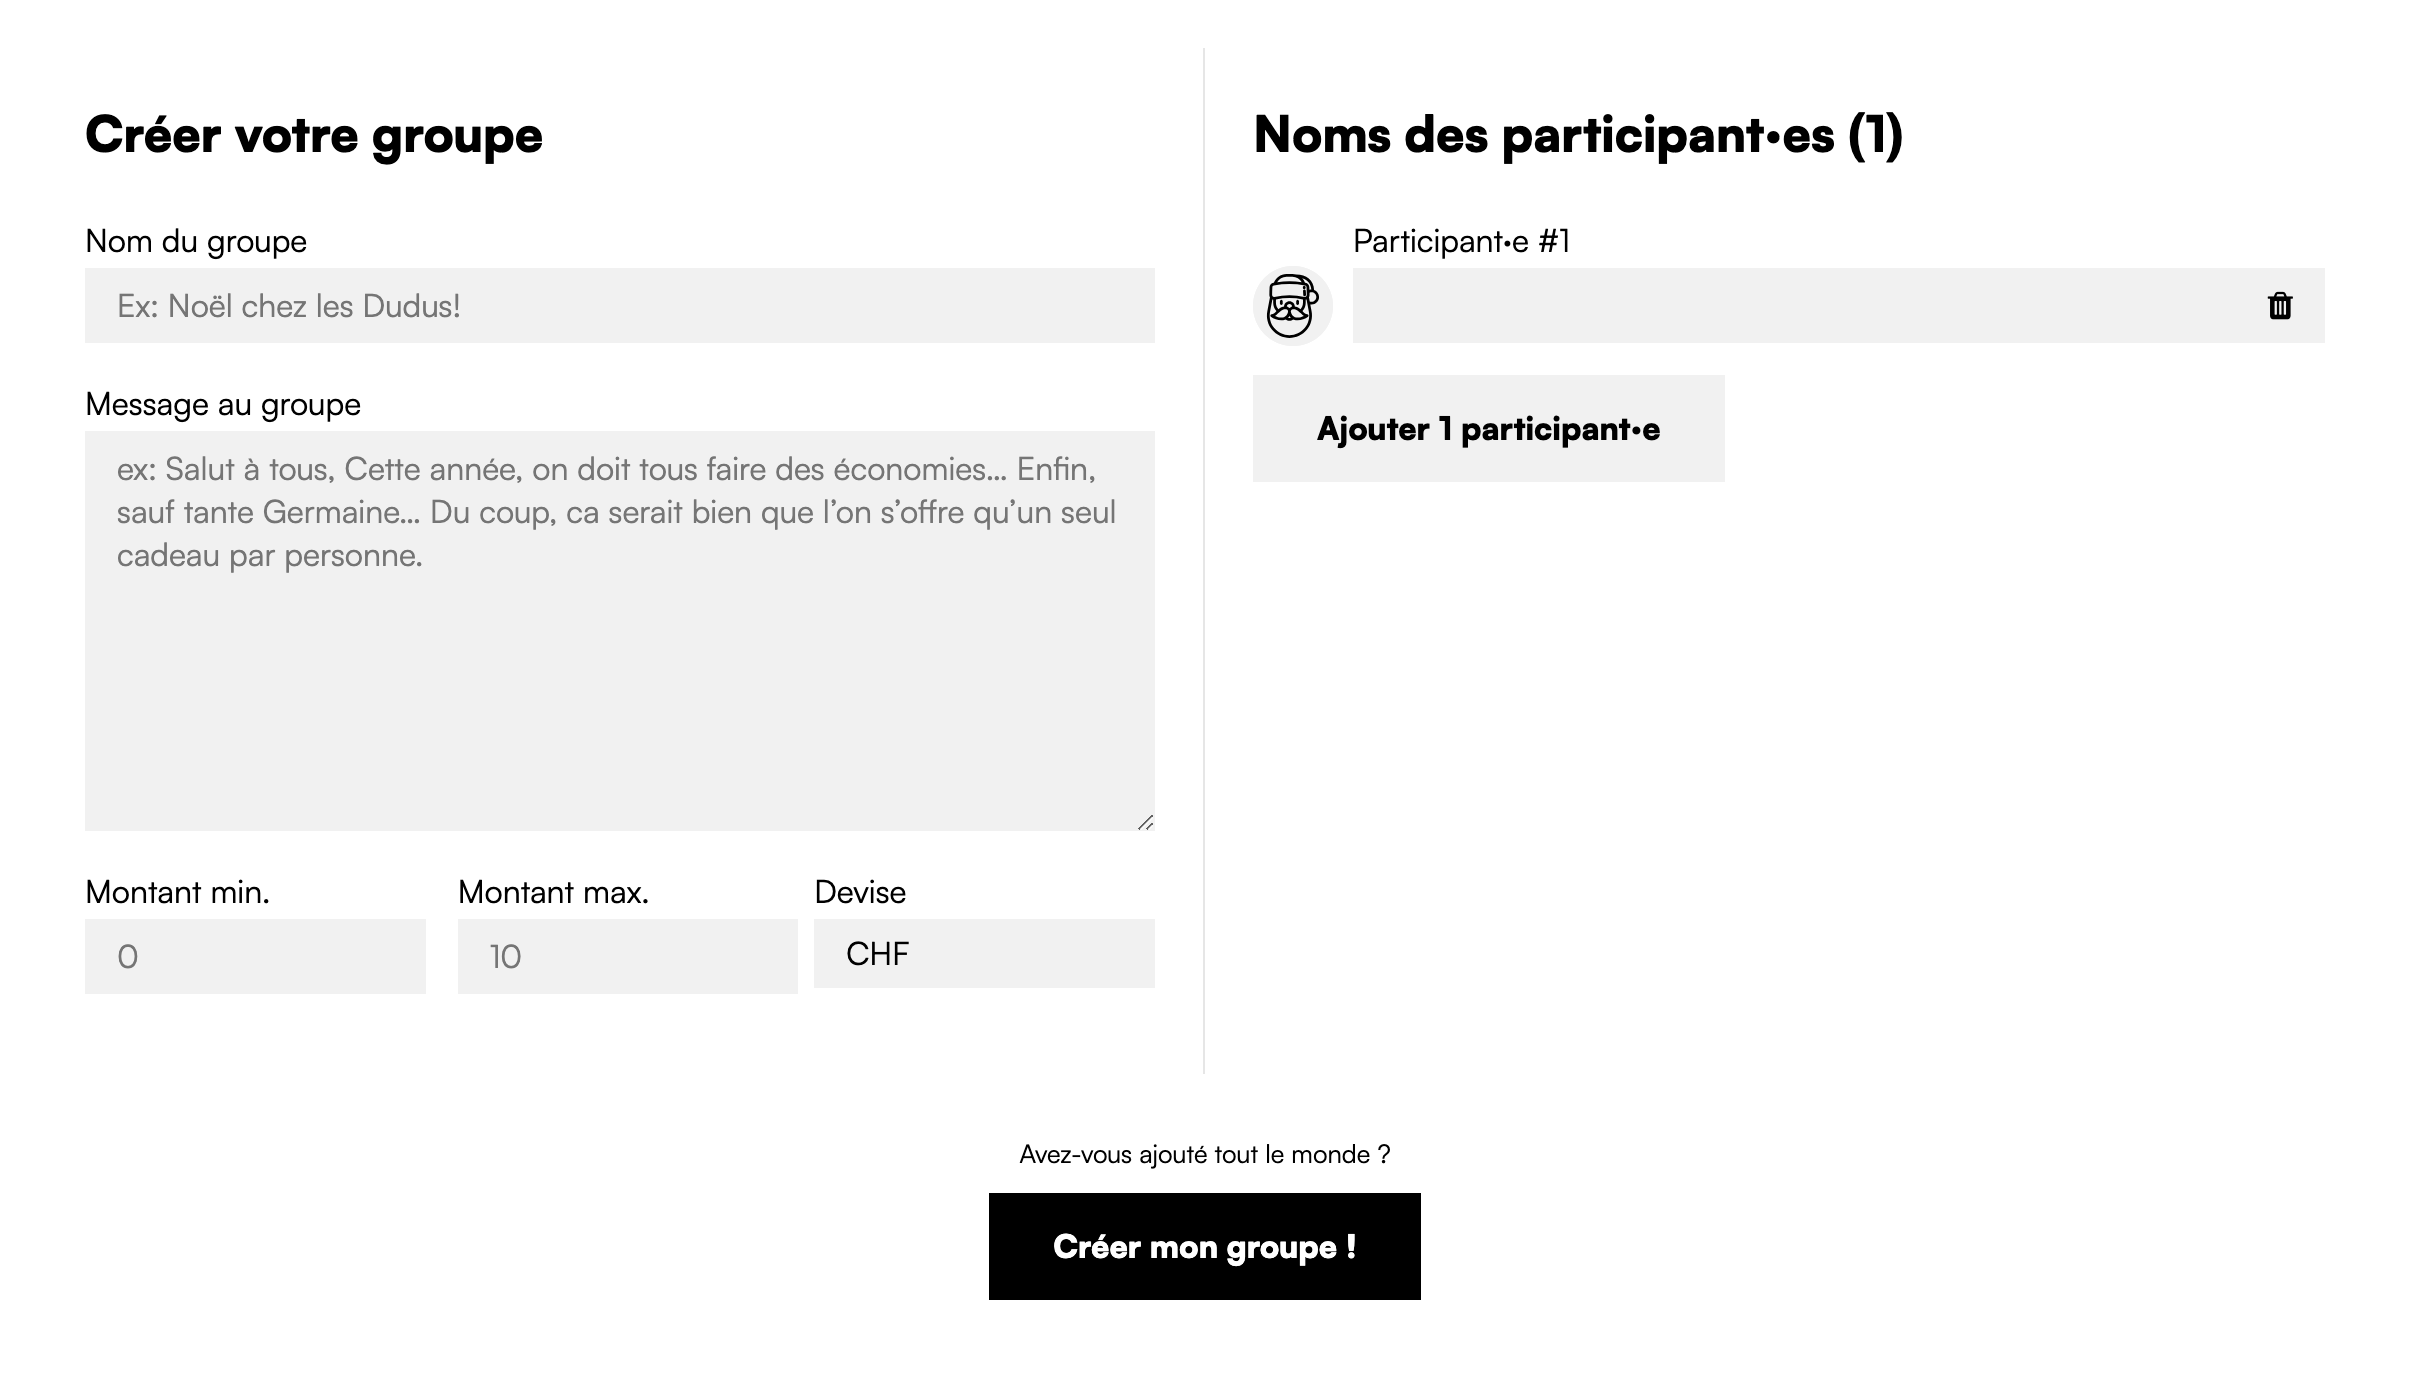2412x1392 pixels.
Task: Click the 'Participant·e #1' label
Action: 1461,241
